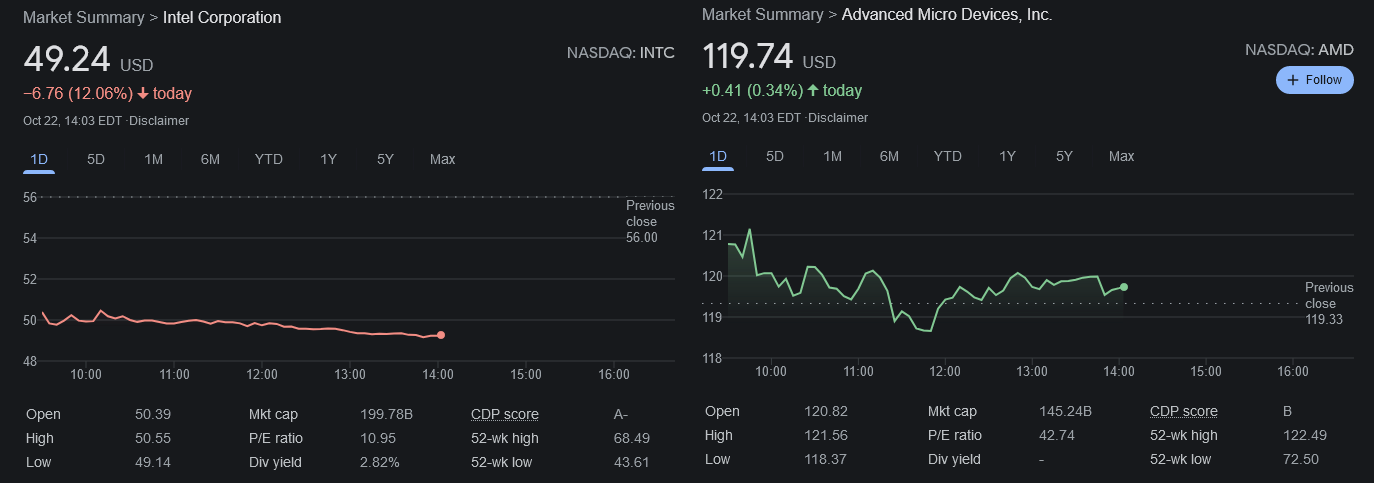This screenshot has height=483, width=1374.
Task: Select the 1M tab in AMD panel
Action: pyautogui.click(x=832, y=156)
